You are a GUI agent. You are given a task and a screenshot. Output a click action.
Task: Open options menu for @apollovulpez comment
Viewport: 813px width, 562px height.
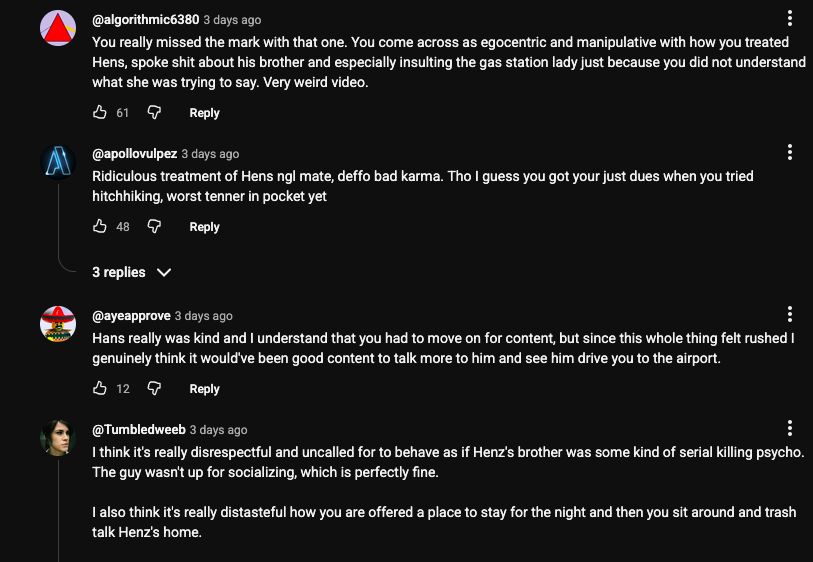coord(790,152)
